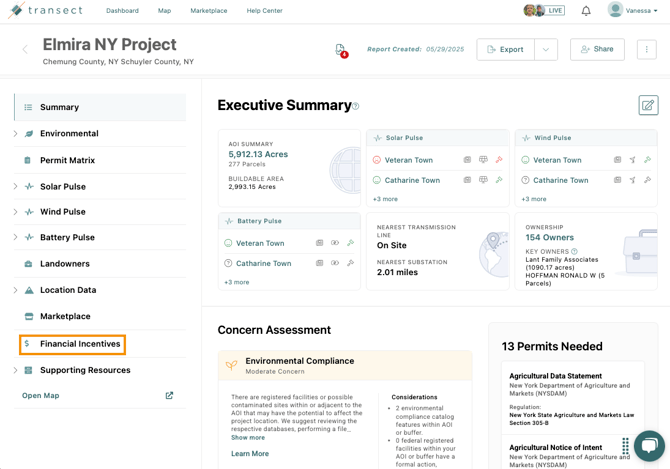Click Wind Pulse Catharine Town turbine icon

(x=632, y=180)
